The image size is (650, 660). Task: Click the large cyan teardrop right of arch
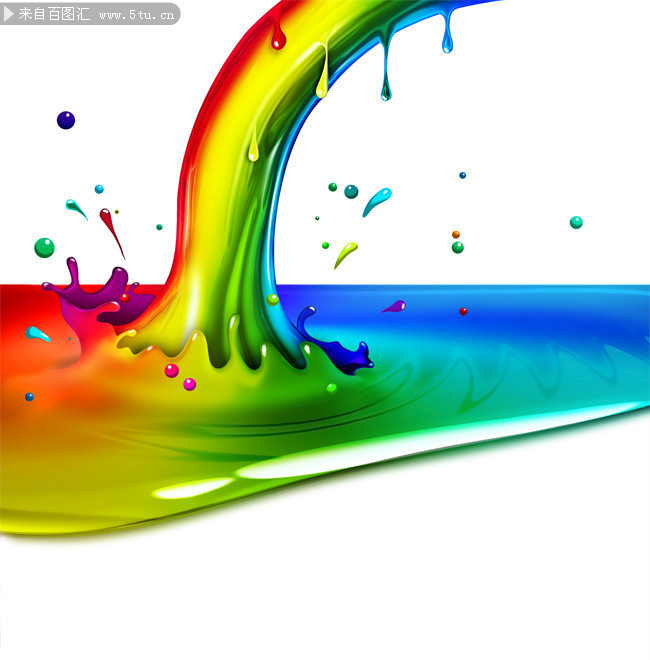[x=376, y=200]
